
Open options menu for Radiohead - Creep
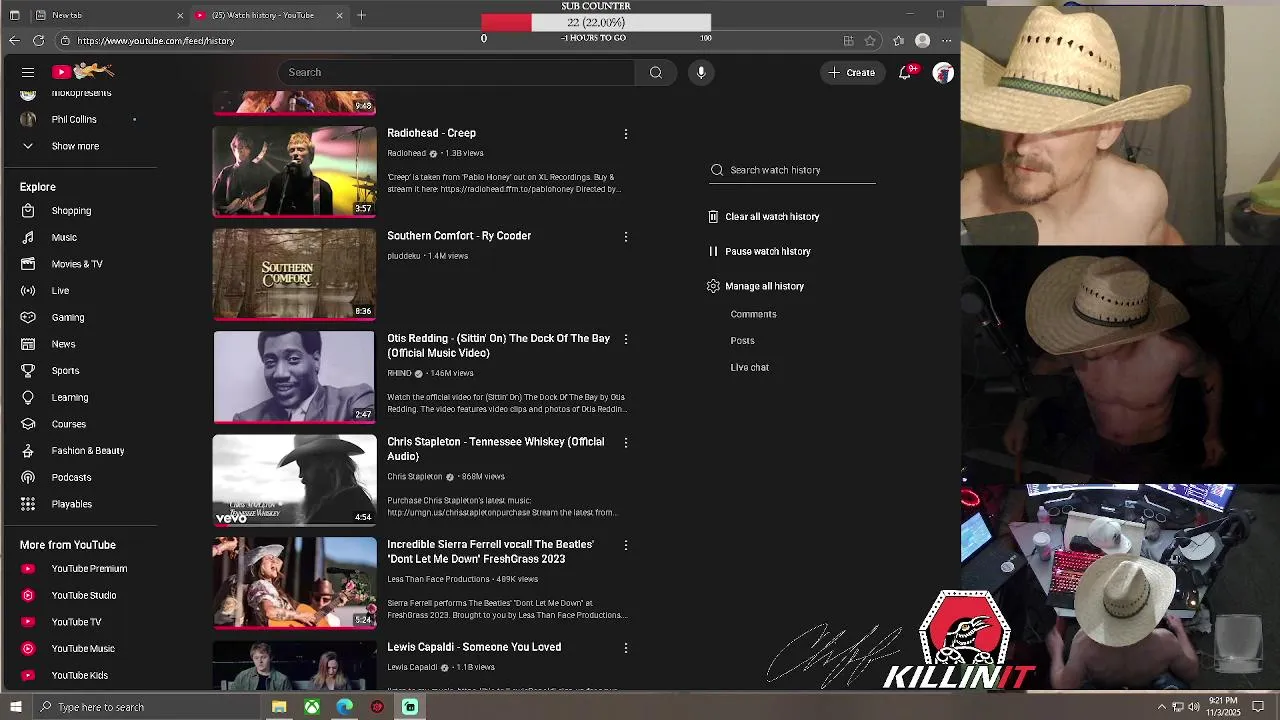tap(626, 134)
